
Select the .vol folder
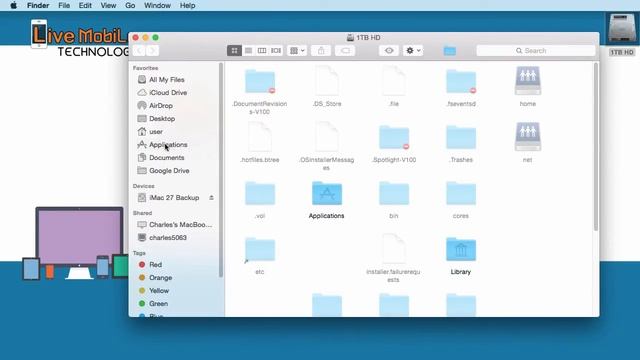(x=260, y=193)
